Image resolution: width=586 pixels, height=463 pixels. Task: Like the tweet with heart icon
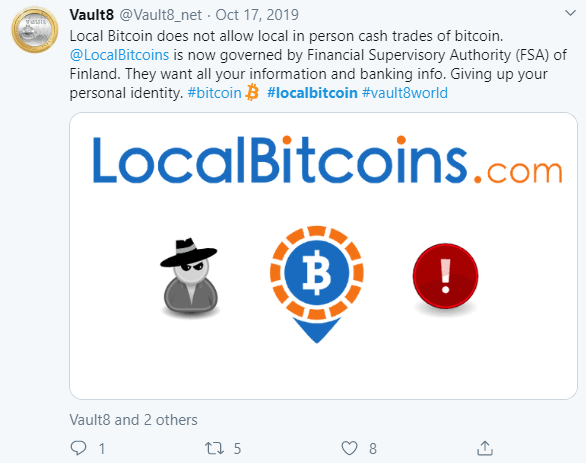(x=349, y=448)
